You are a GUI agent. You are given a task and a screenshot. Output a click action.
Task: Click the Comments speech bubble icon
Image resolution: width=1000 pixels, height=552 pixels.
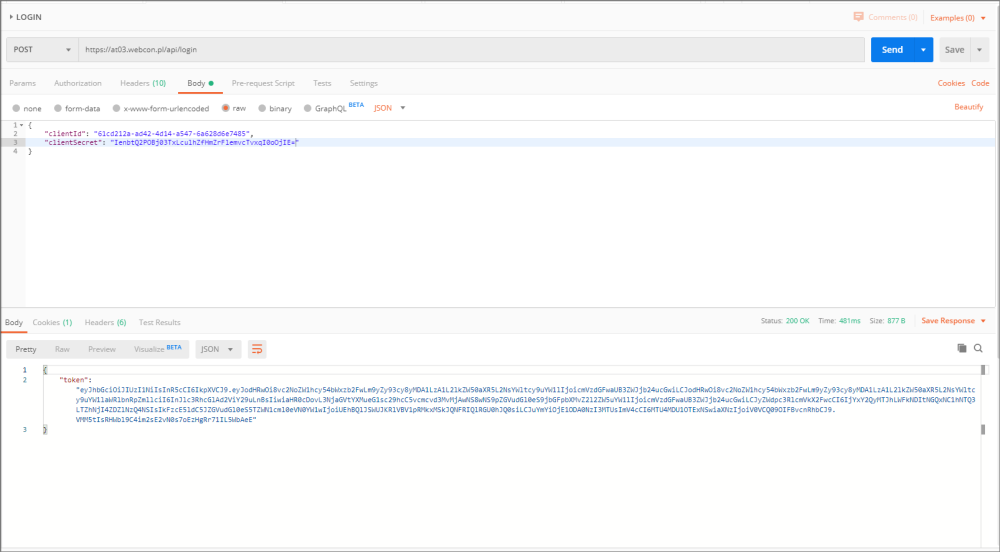coord(858,17)
